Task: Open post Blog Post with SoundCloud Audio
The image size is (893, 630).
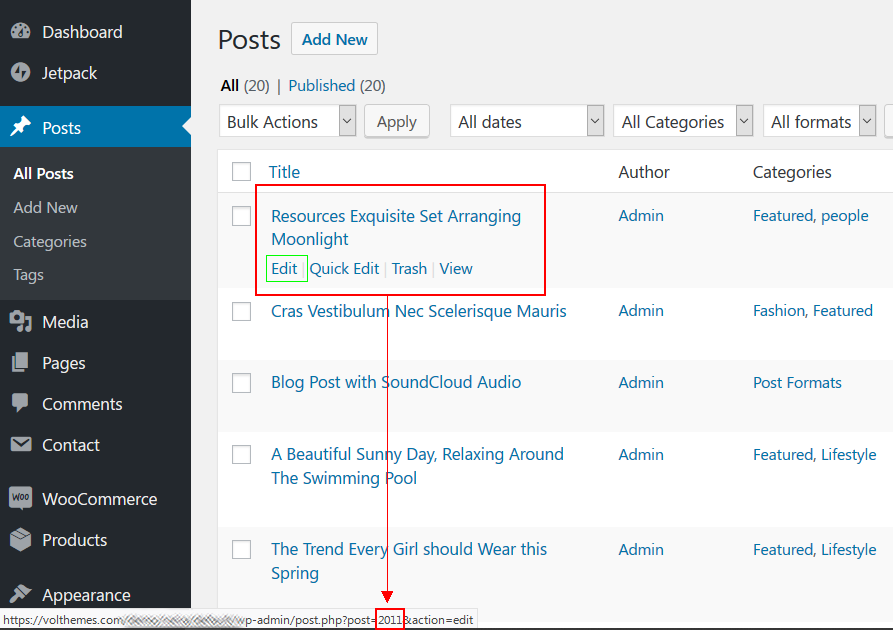Action: [x=396, y=382]
